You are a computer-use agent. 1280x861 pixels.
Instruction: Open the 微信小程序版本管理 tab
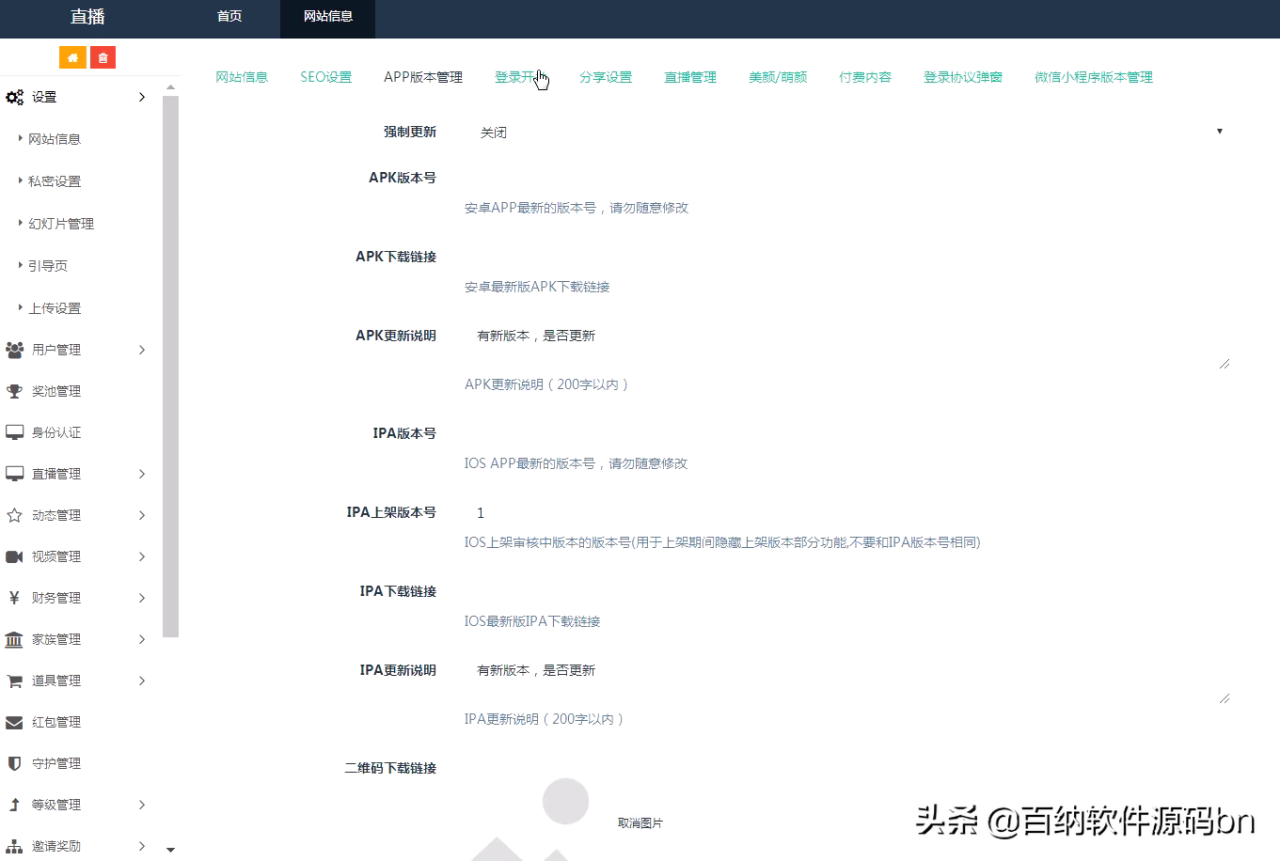click(x=1094, y=77)
